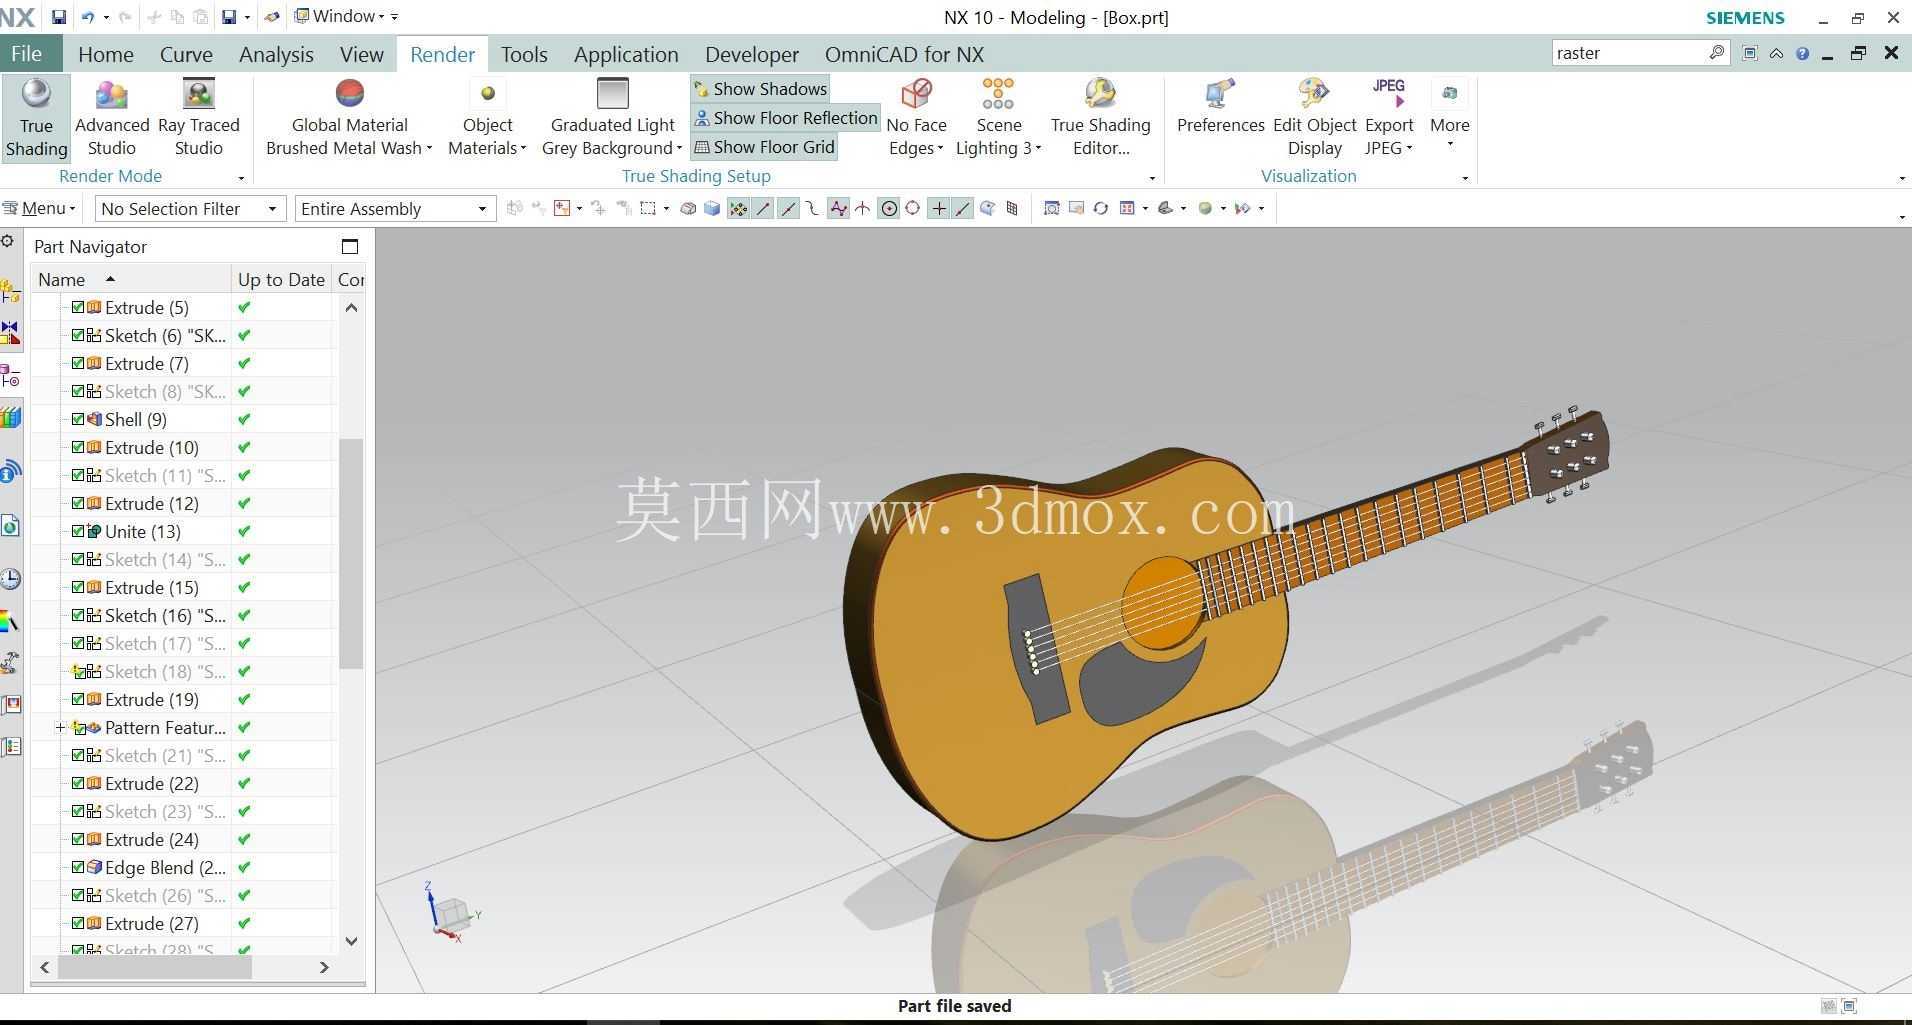Open the Global Material dropdown arrow
This screenshot has width=1912, height=1025.
[429, 149]
